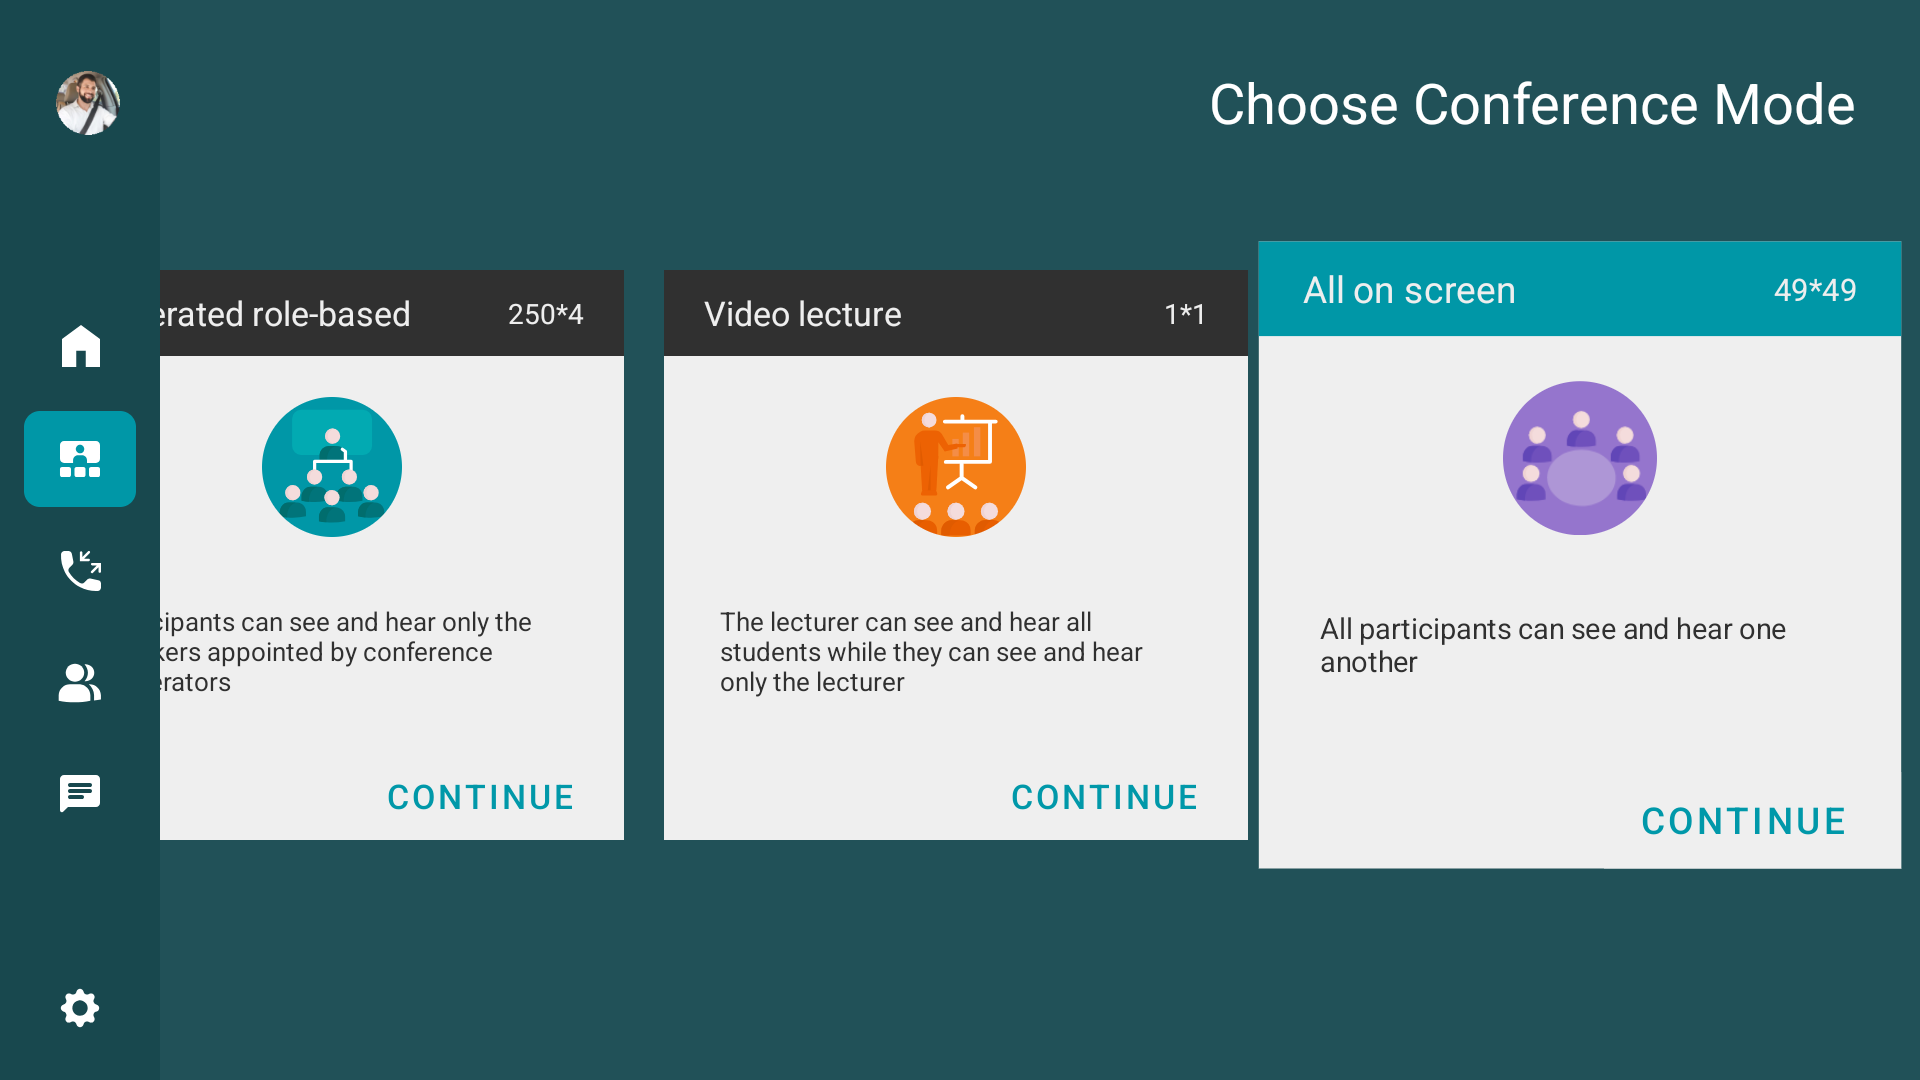Open settings gear icon
The height and width of the screenshot is (1080, 1920).
[80, 1008]
